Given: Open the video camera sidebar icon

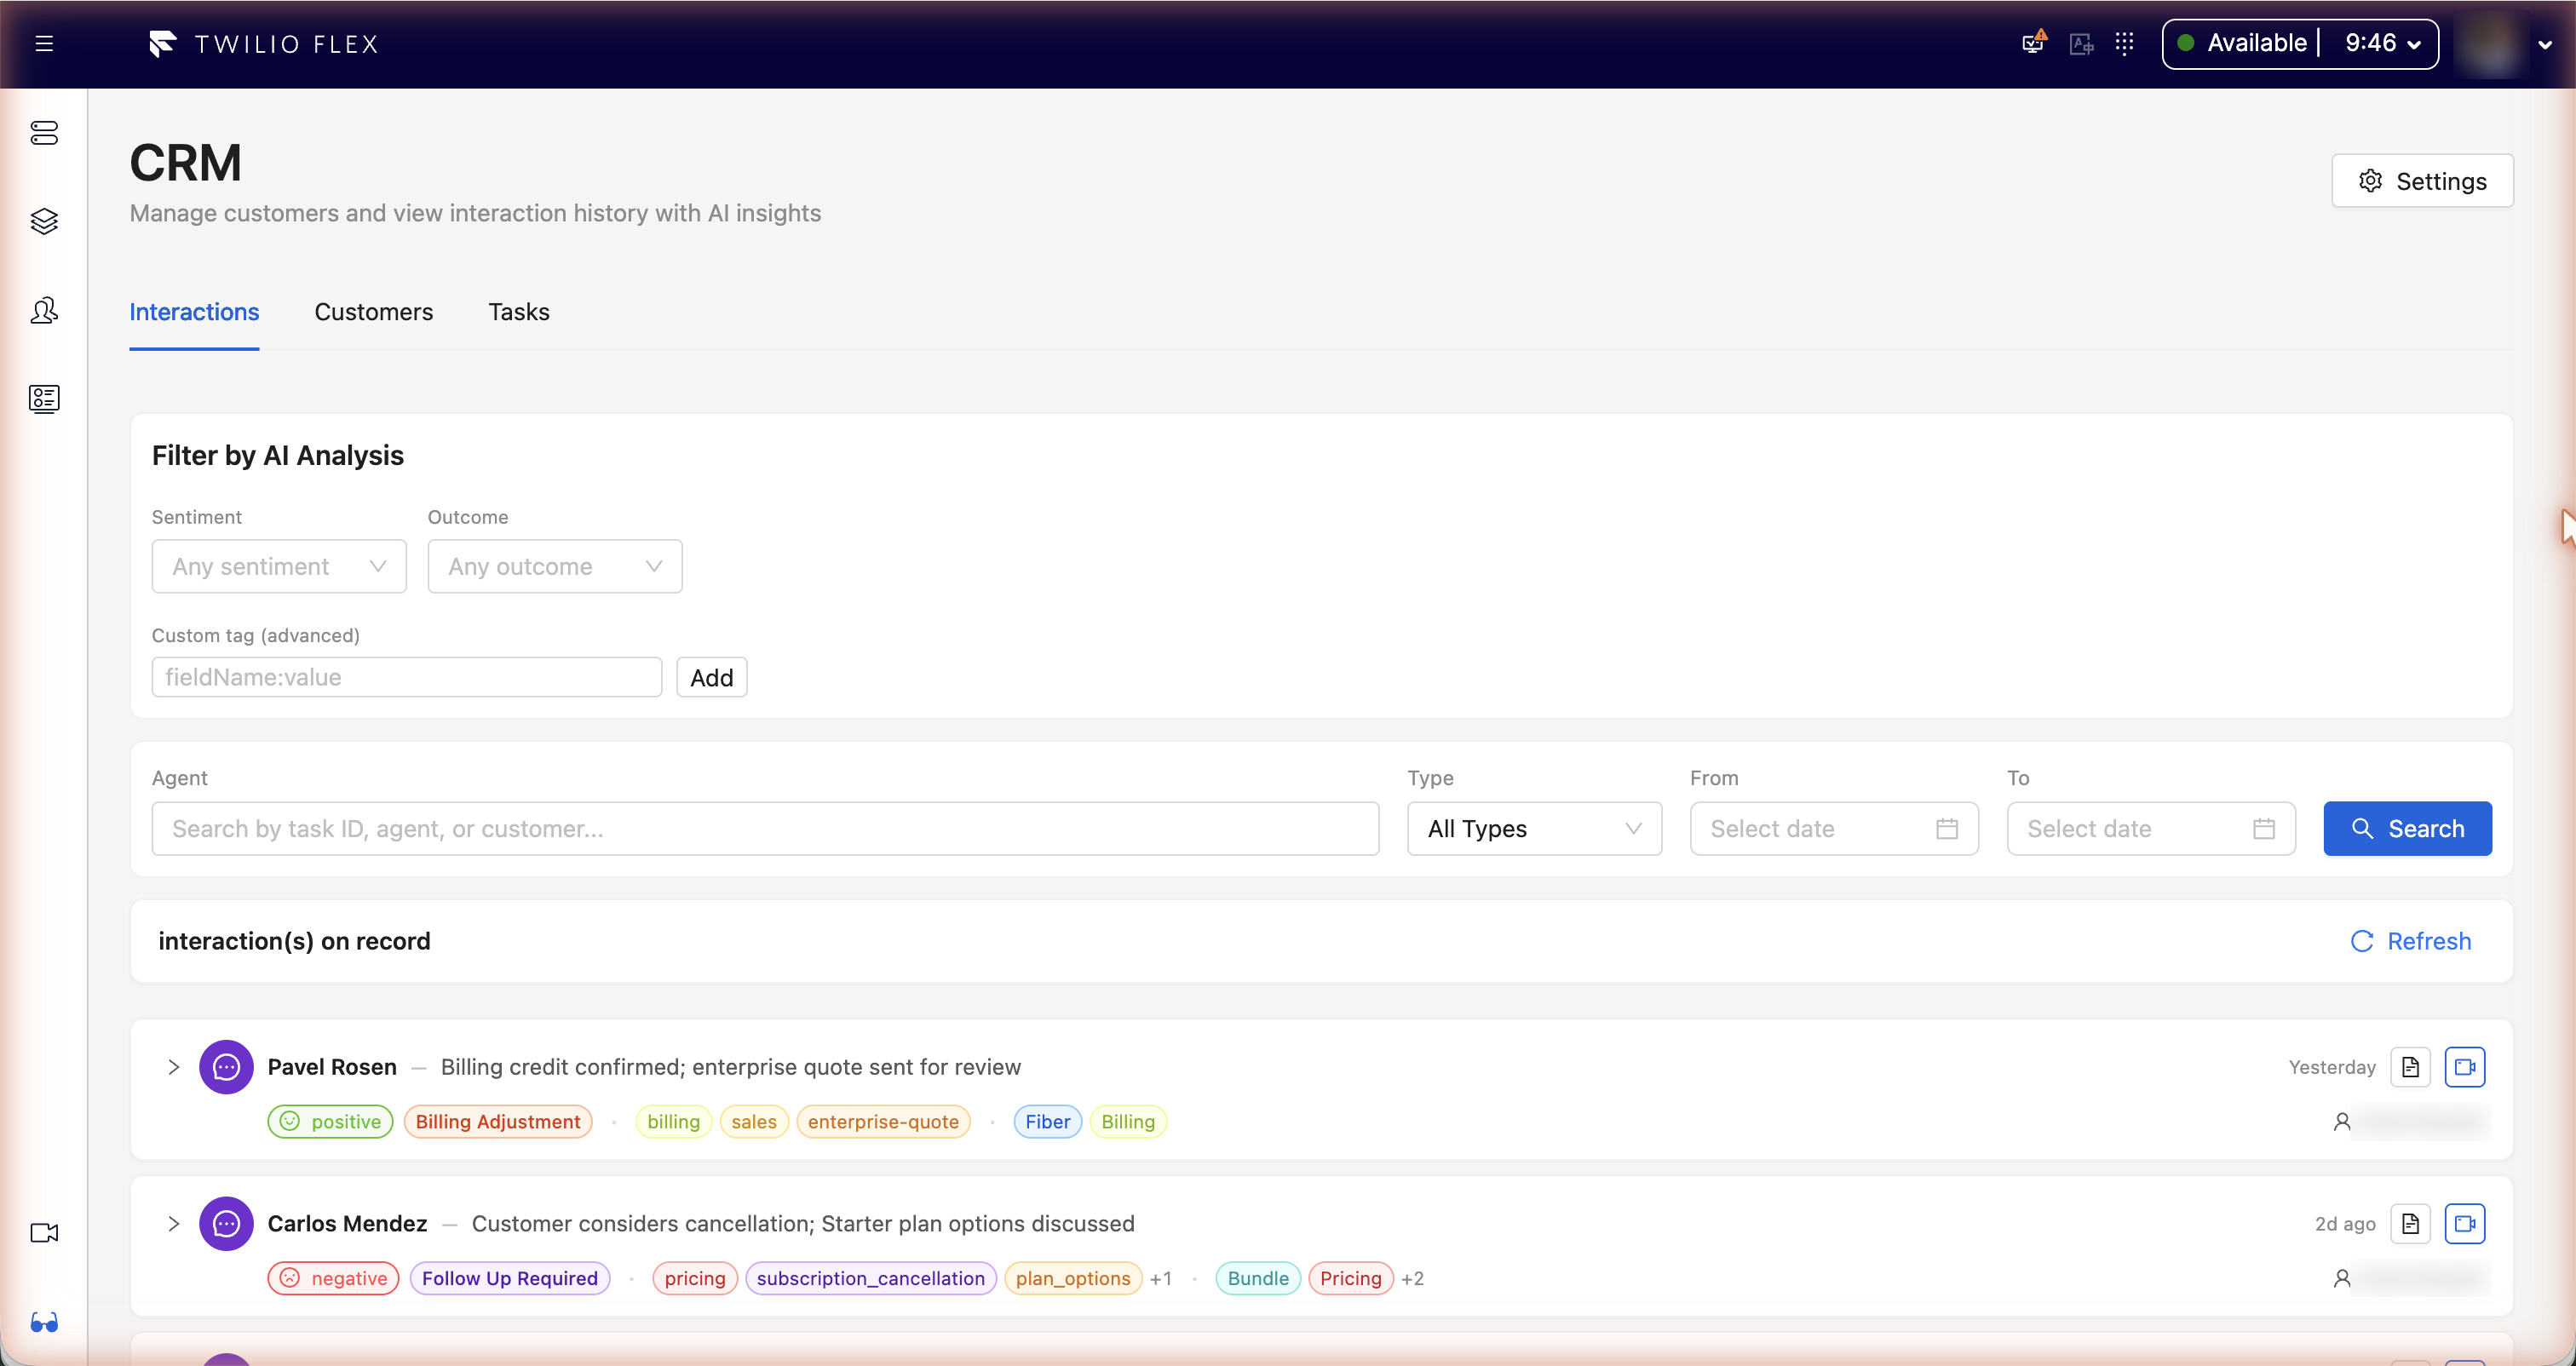Looking at the screenshot, I should (44, 1232).
